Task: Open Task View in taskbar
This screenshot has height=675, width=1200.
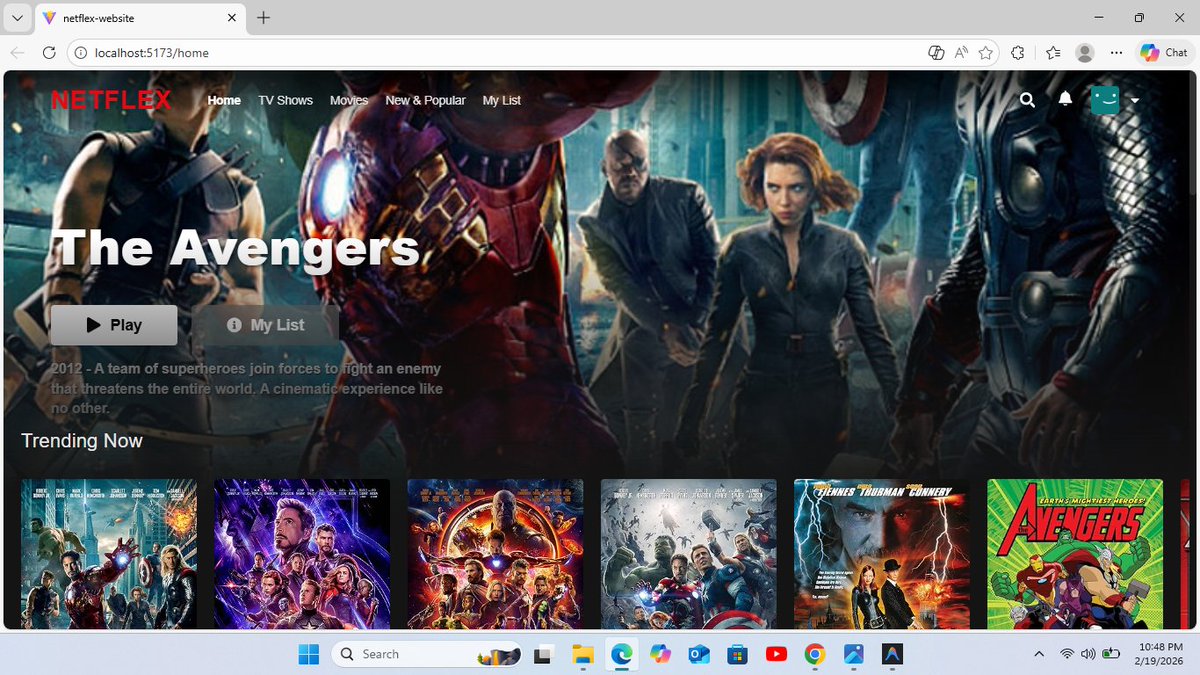Action: point(543,654)
